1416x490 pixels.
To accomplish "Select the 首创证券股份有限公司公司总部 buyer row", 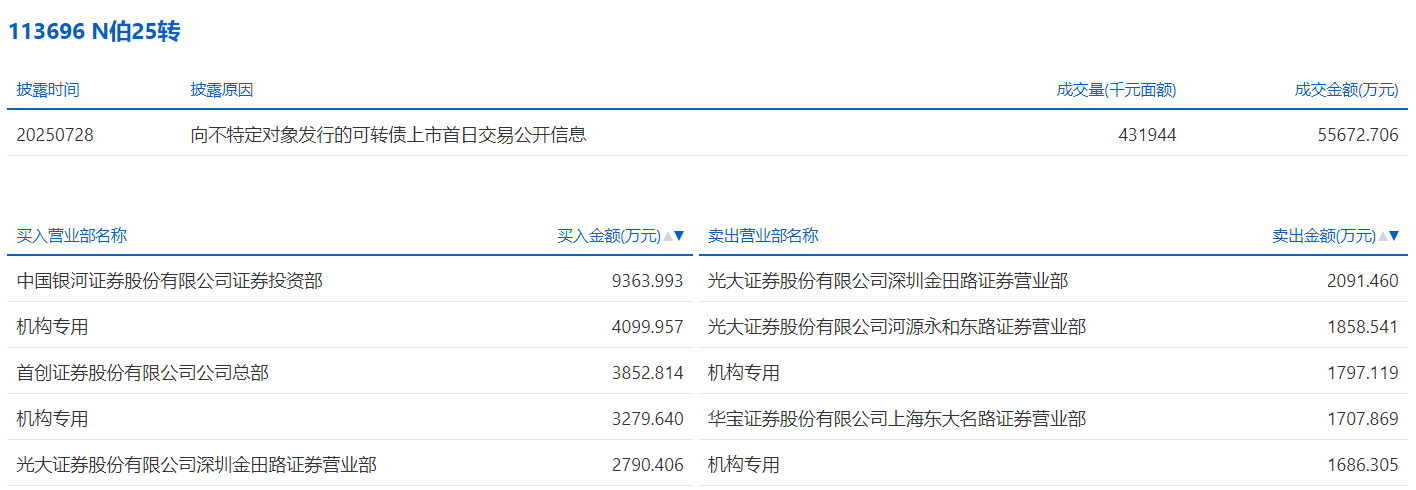I will point(143,373).
